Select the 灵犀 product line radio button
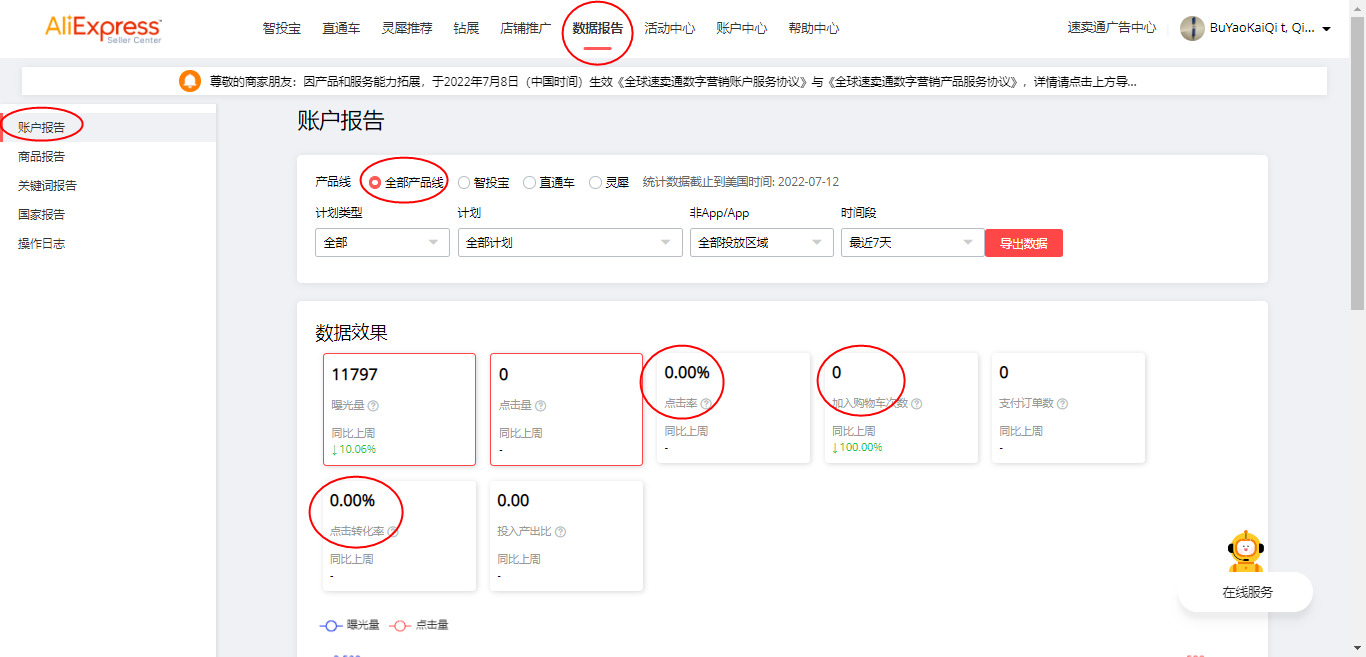Screen dimensions: 1366x657 pyautogui.click(x=593, y=182)
